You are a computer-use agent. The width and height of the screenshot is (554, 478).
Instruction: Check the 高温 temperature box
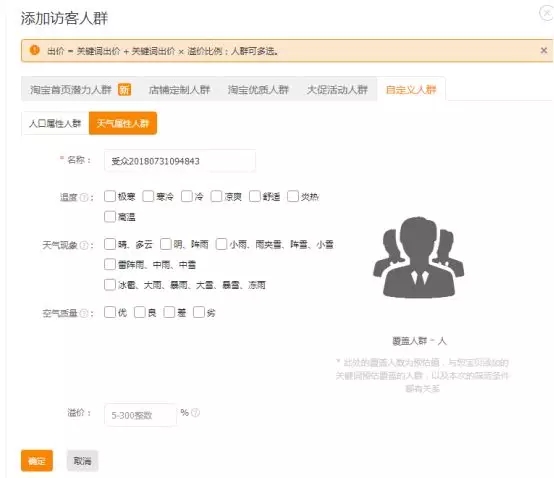(x=110, y=217)
